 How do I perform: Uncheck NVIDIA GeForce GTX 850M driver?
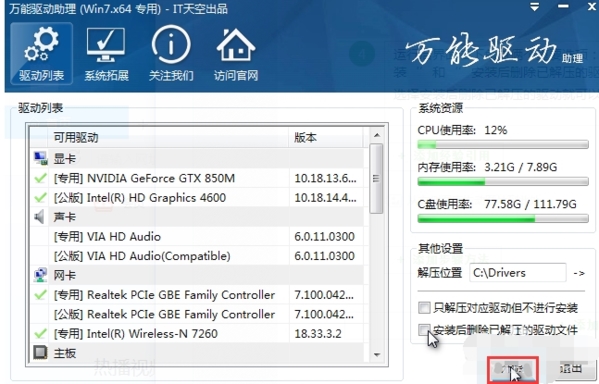(x=40, y=178)
